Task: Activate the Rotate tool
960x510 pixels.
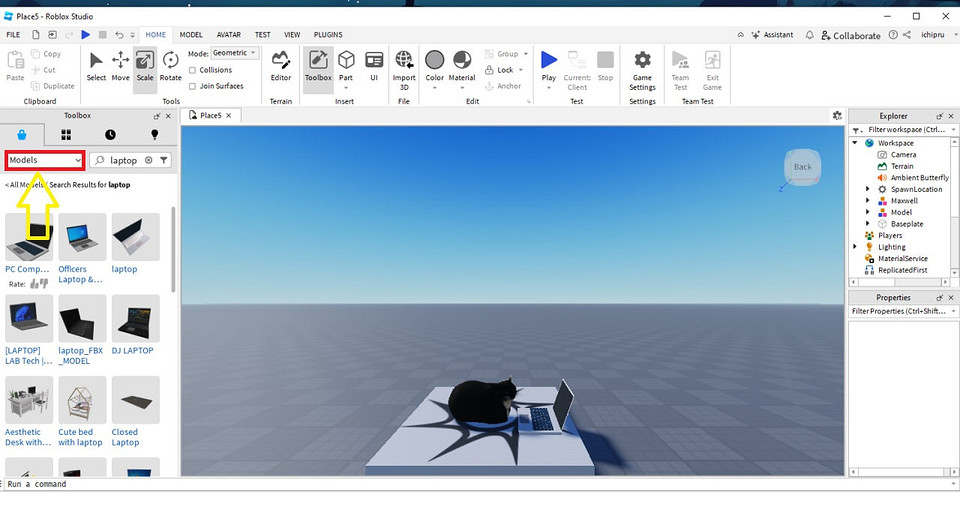Action: point(171,65)
